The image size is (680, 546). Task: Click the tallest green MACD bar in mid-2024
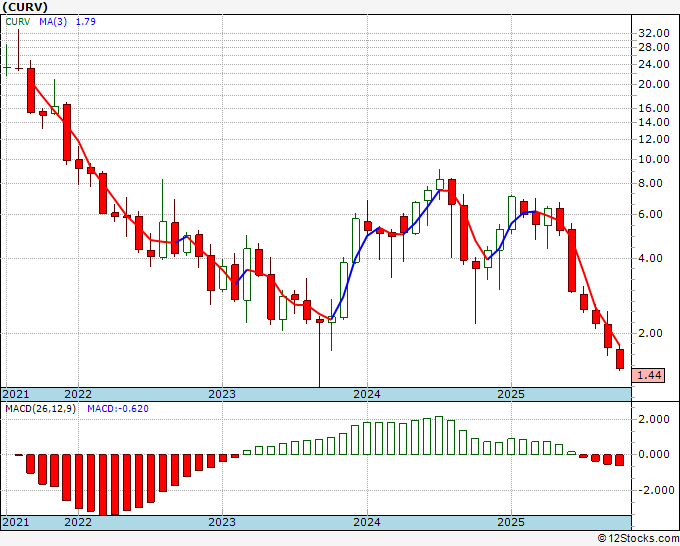pyautogui.click(x=439, y=435)
